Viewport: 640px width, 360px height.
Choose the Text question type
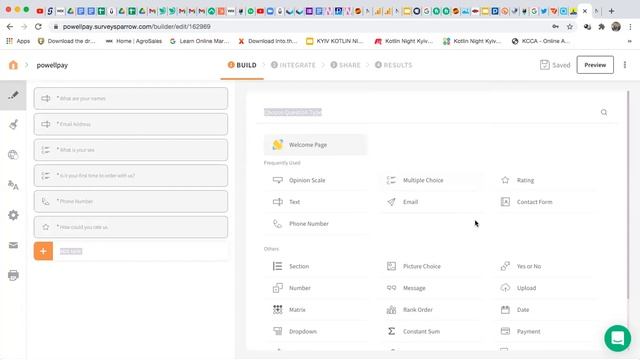pos(316,202)
